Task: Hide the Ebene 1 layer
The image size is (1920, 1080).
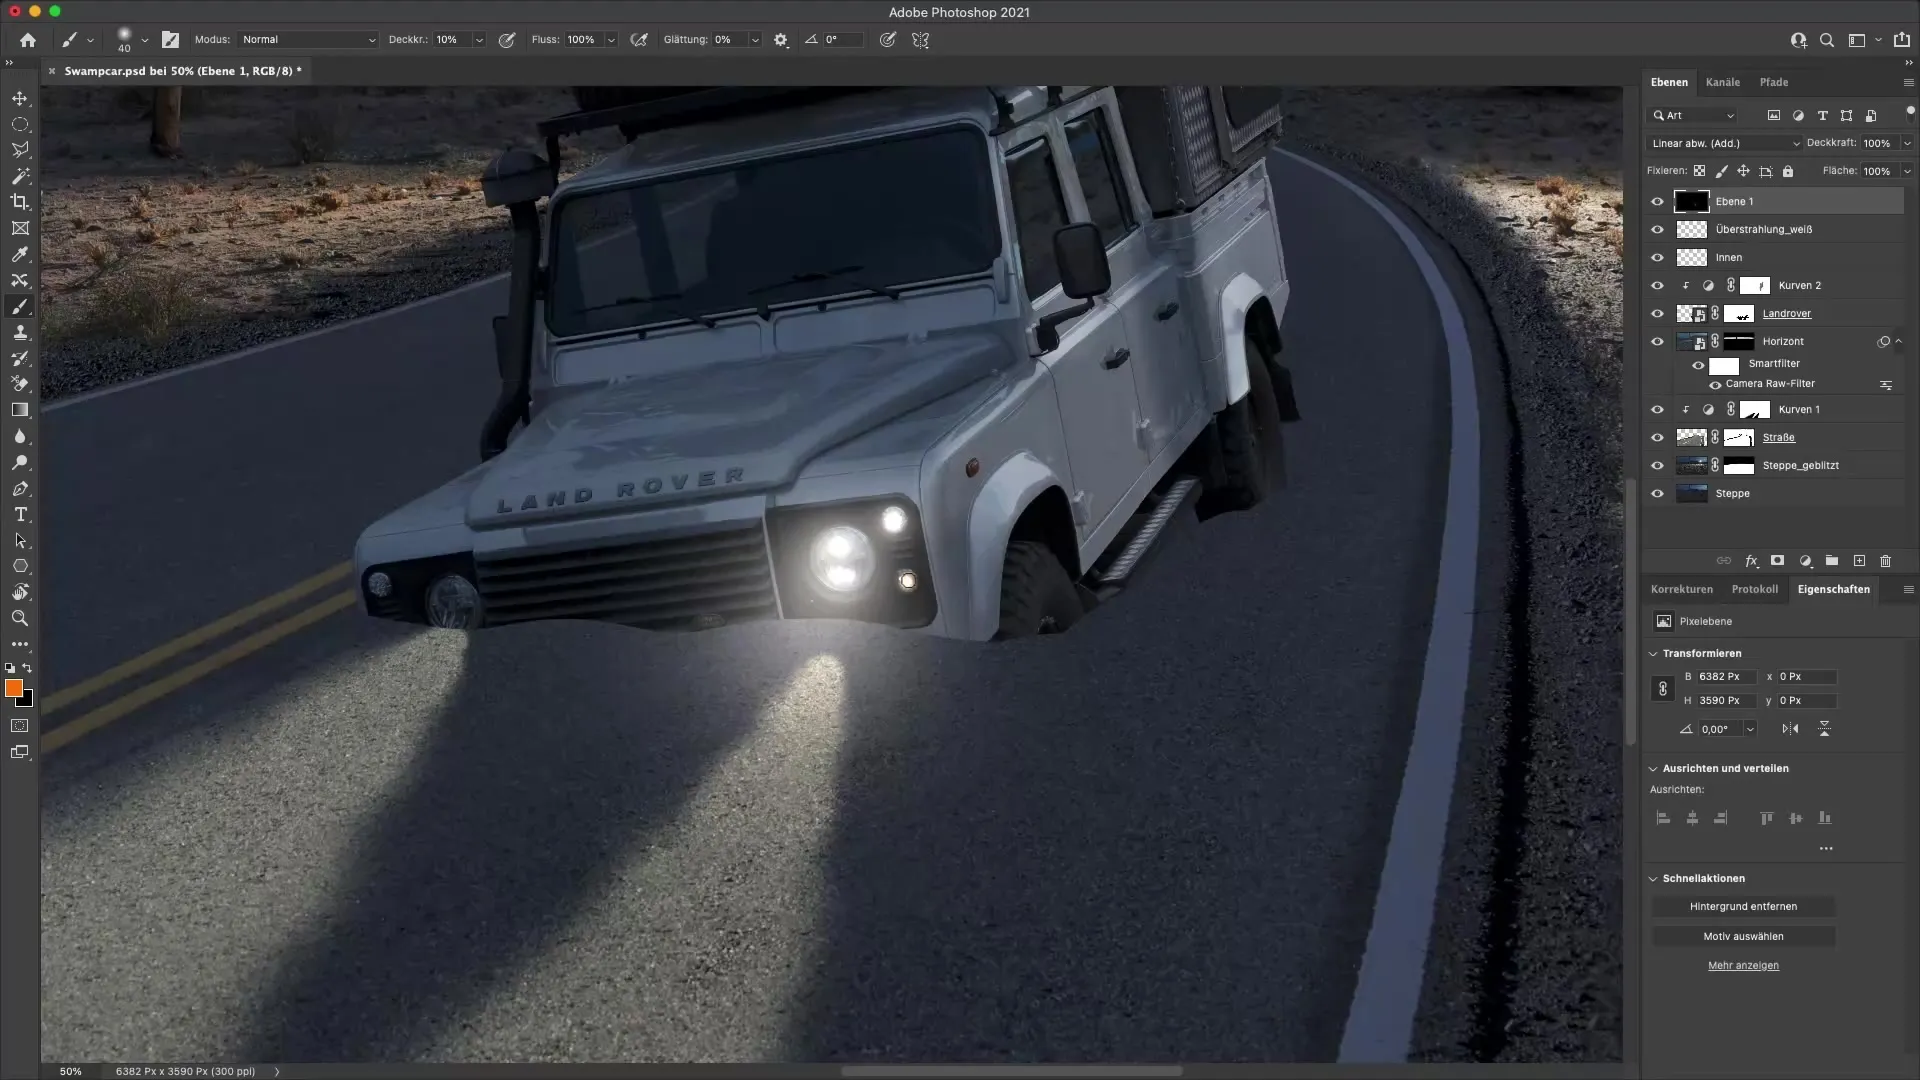Action: click(1658, 201)
